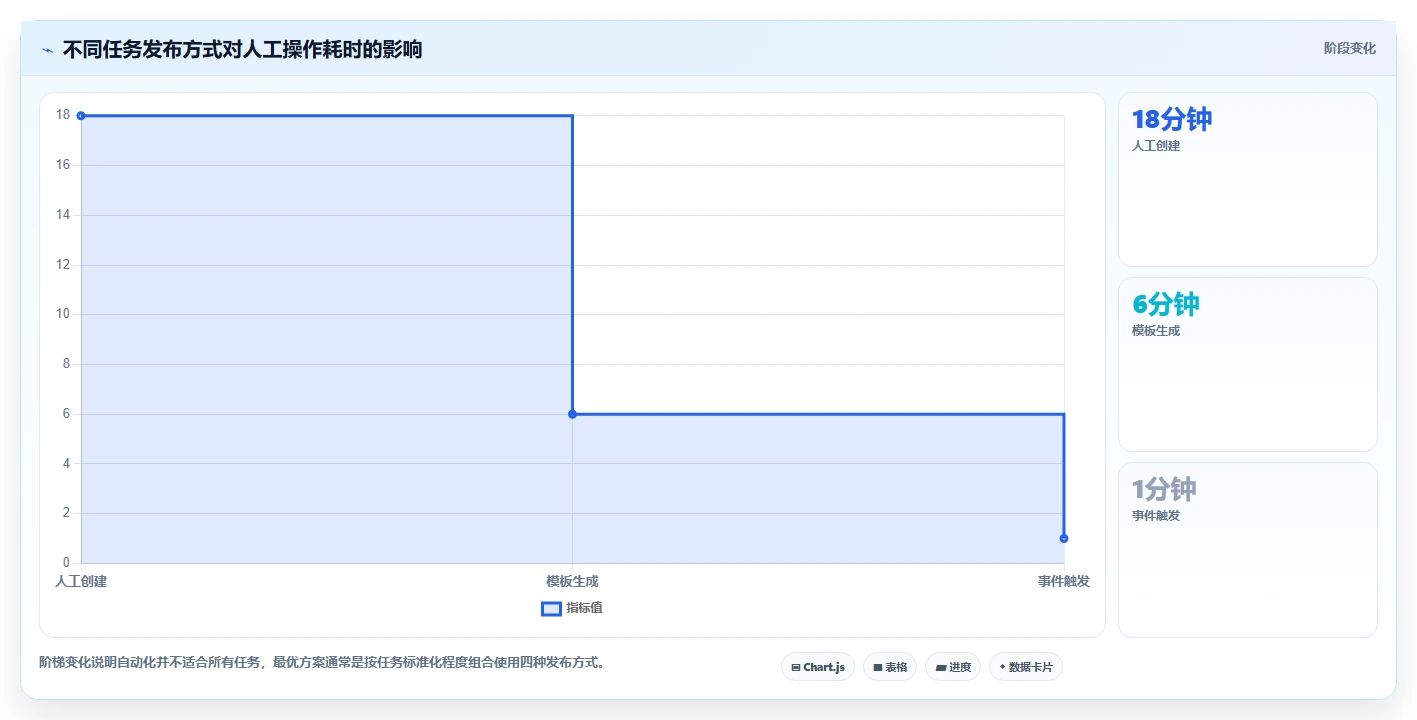Click the chart title 不同任务发布方式对人工操作耗时的影响

click(x=242, y=49)
